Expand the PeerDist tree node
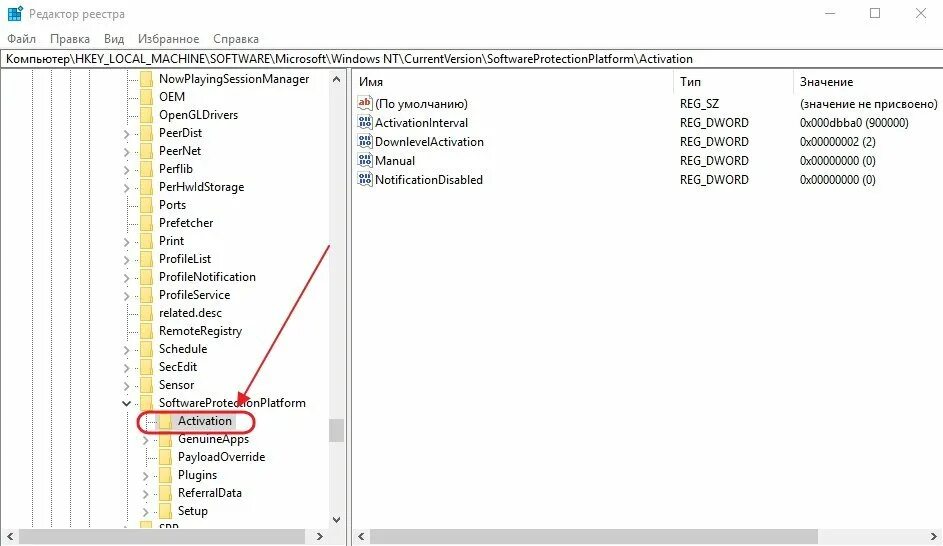The width and height of the screenshot is (943, 546). point(126,134)
